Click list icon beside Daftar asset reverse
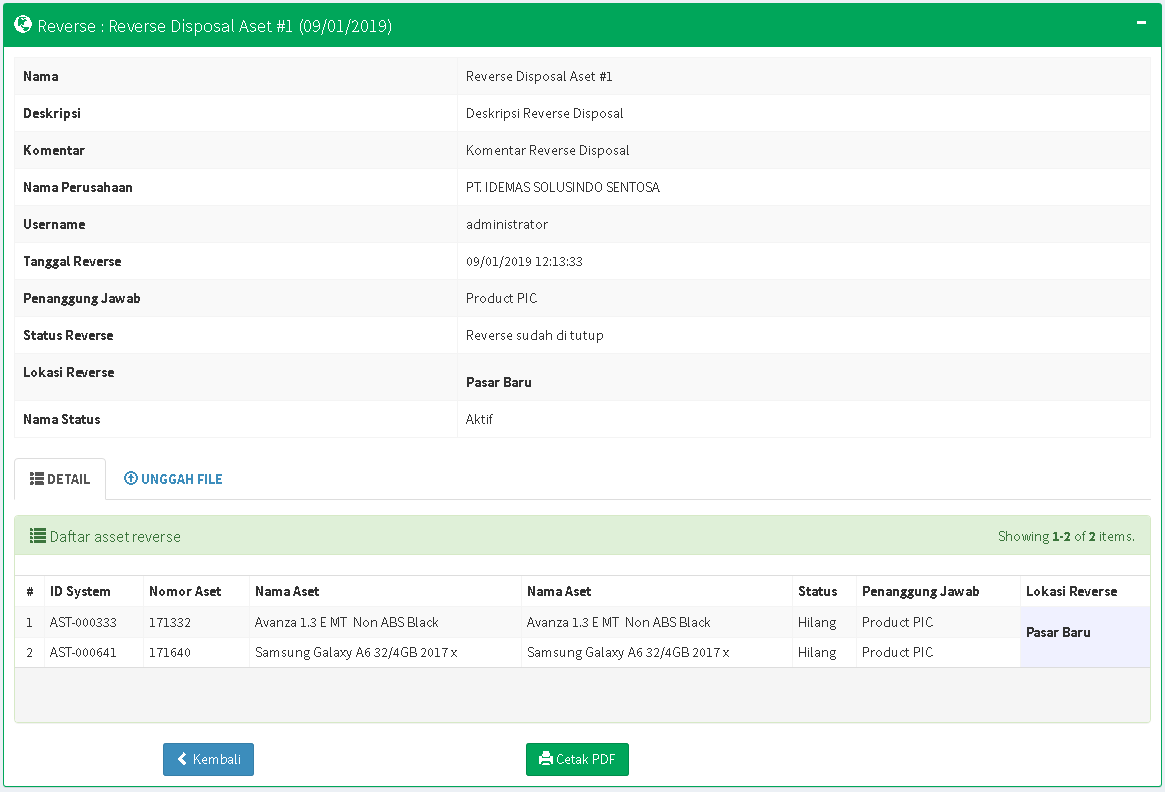 tap(38, 536)
